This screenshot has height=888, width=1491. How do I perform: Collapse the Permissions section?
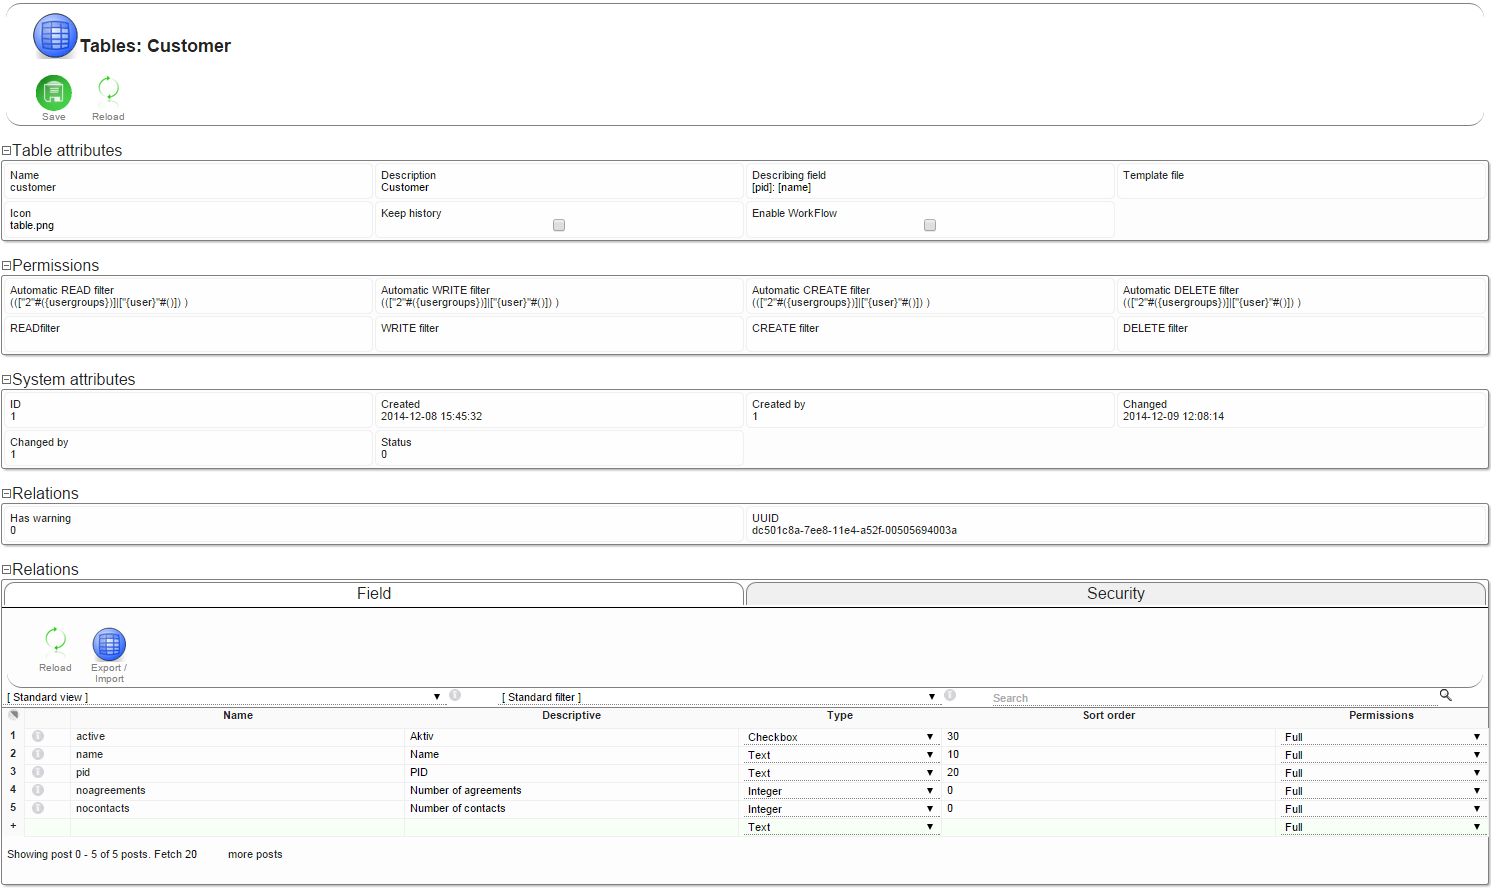(6, 266)
